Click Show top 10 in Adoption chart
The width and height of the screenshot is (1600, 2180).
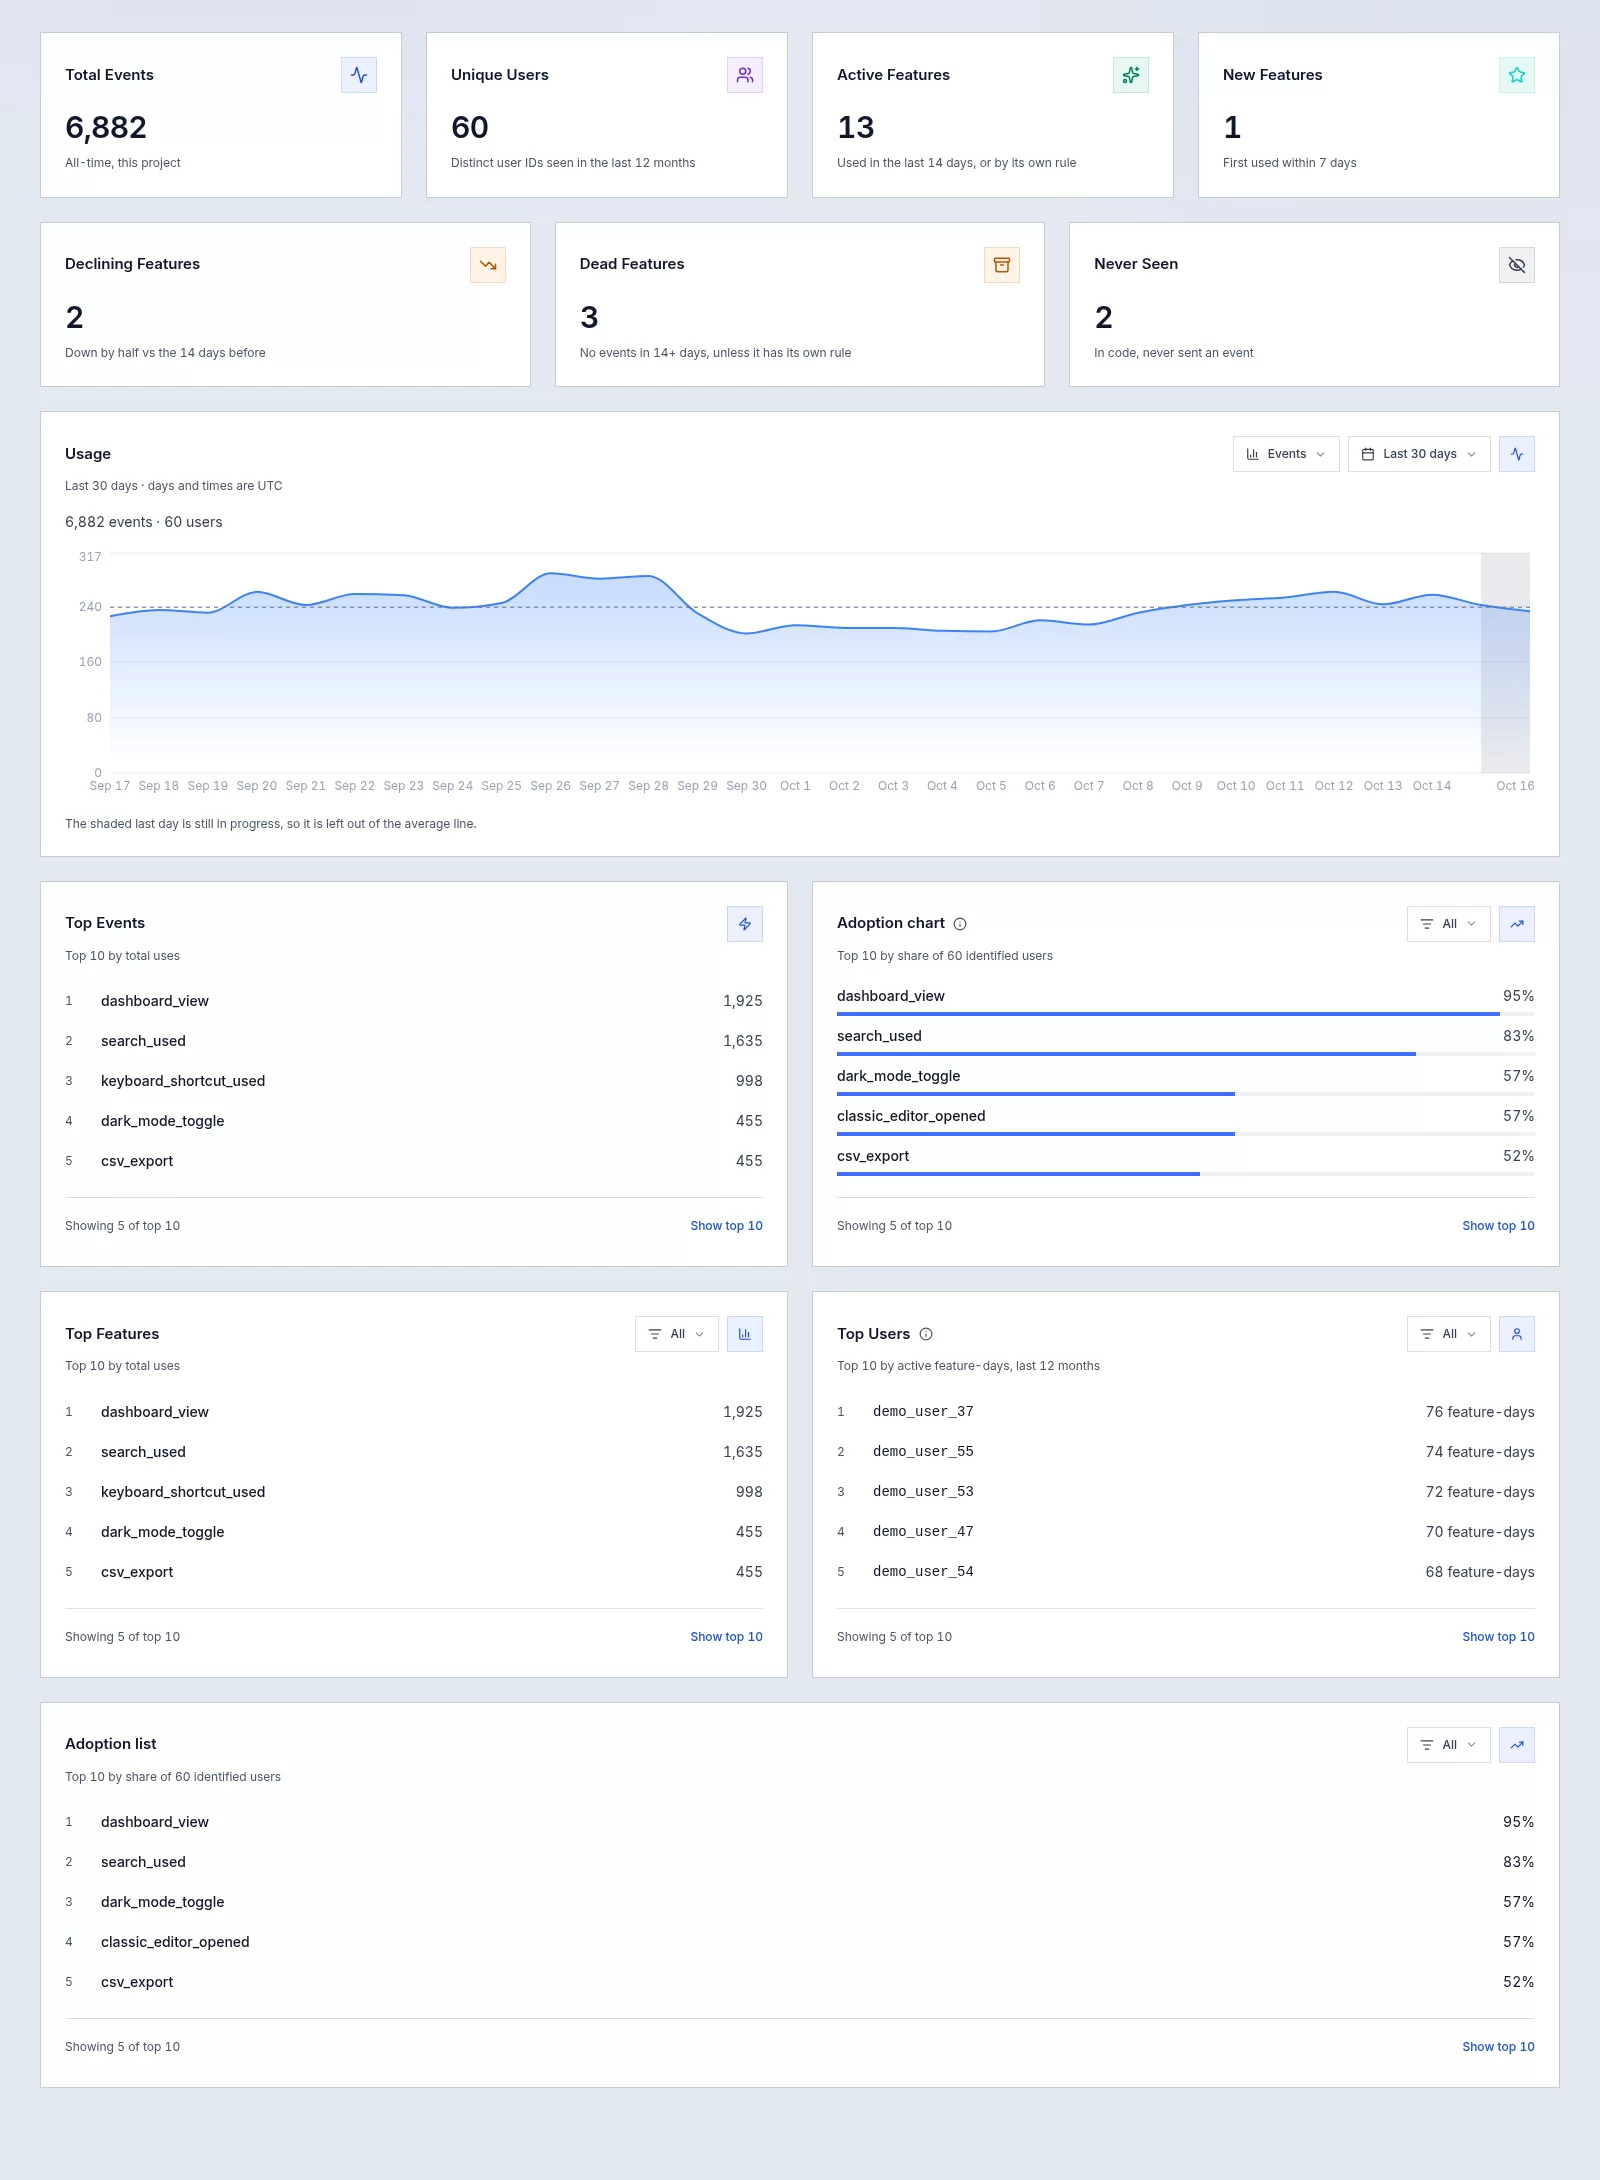click(1498, 1226)
